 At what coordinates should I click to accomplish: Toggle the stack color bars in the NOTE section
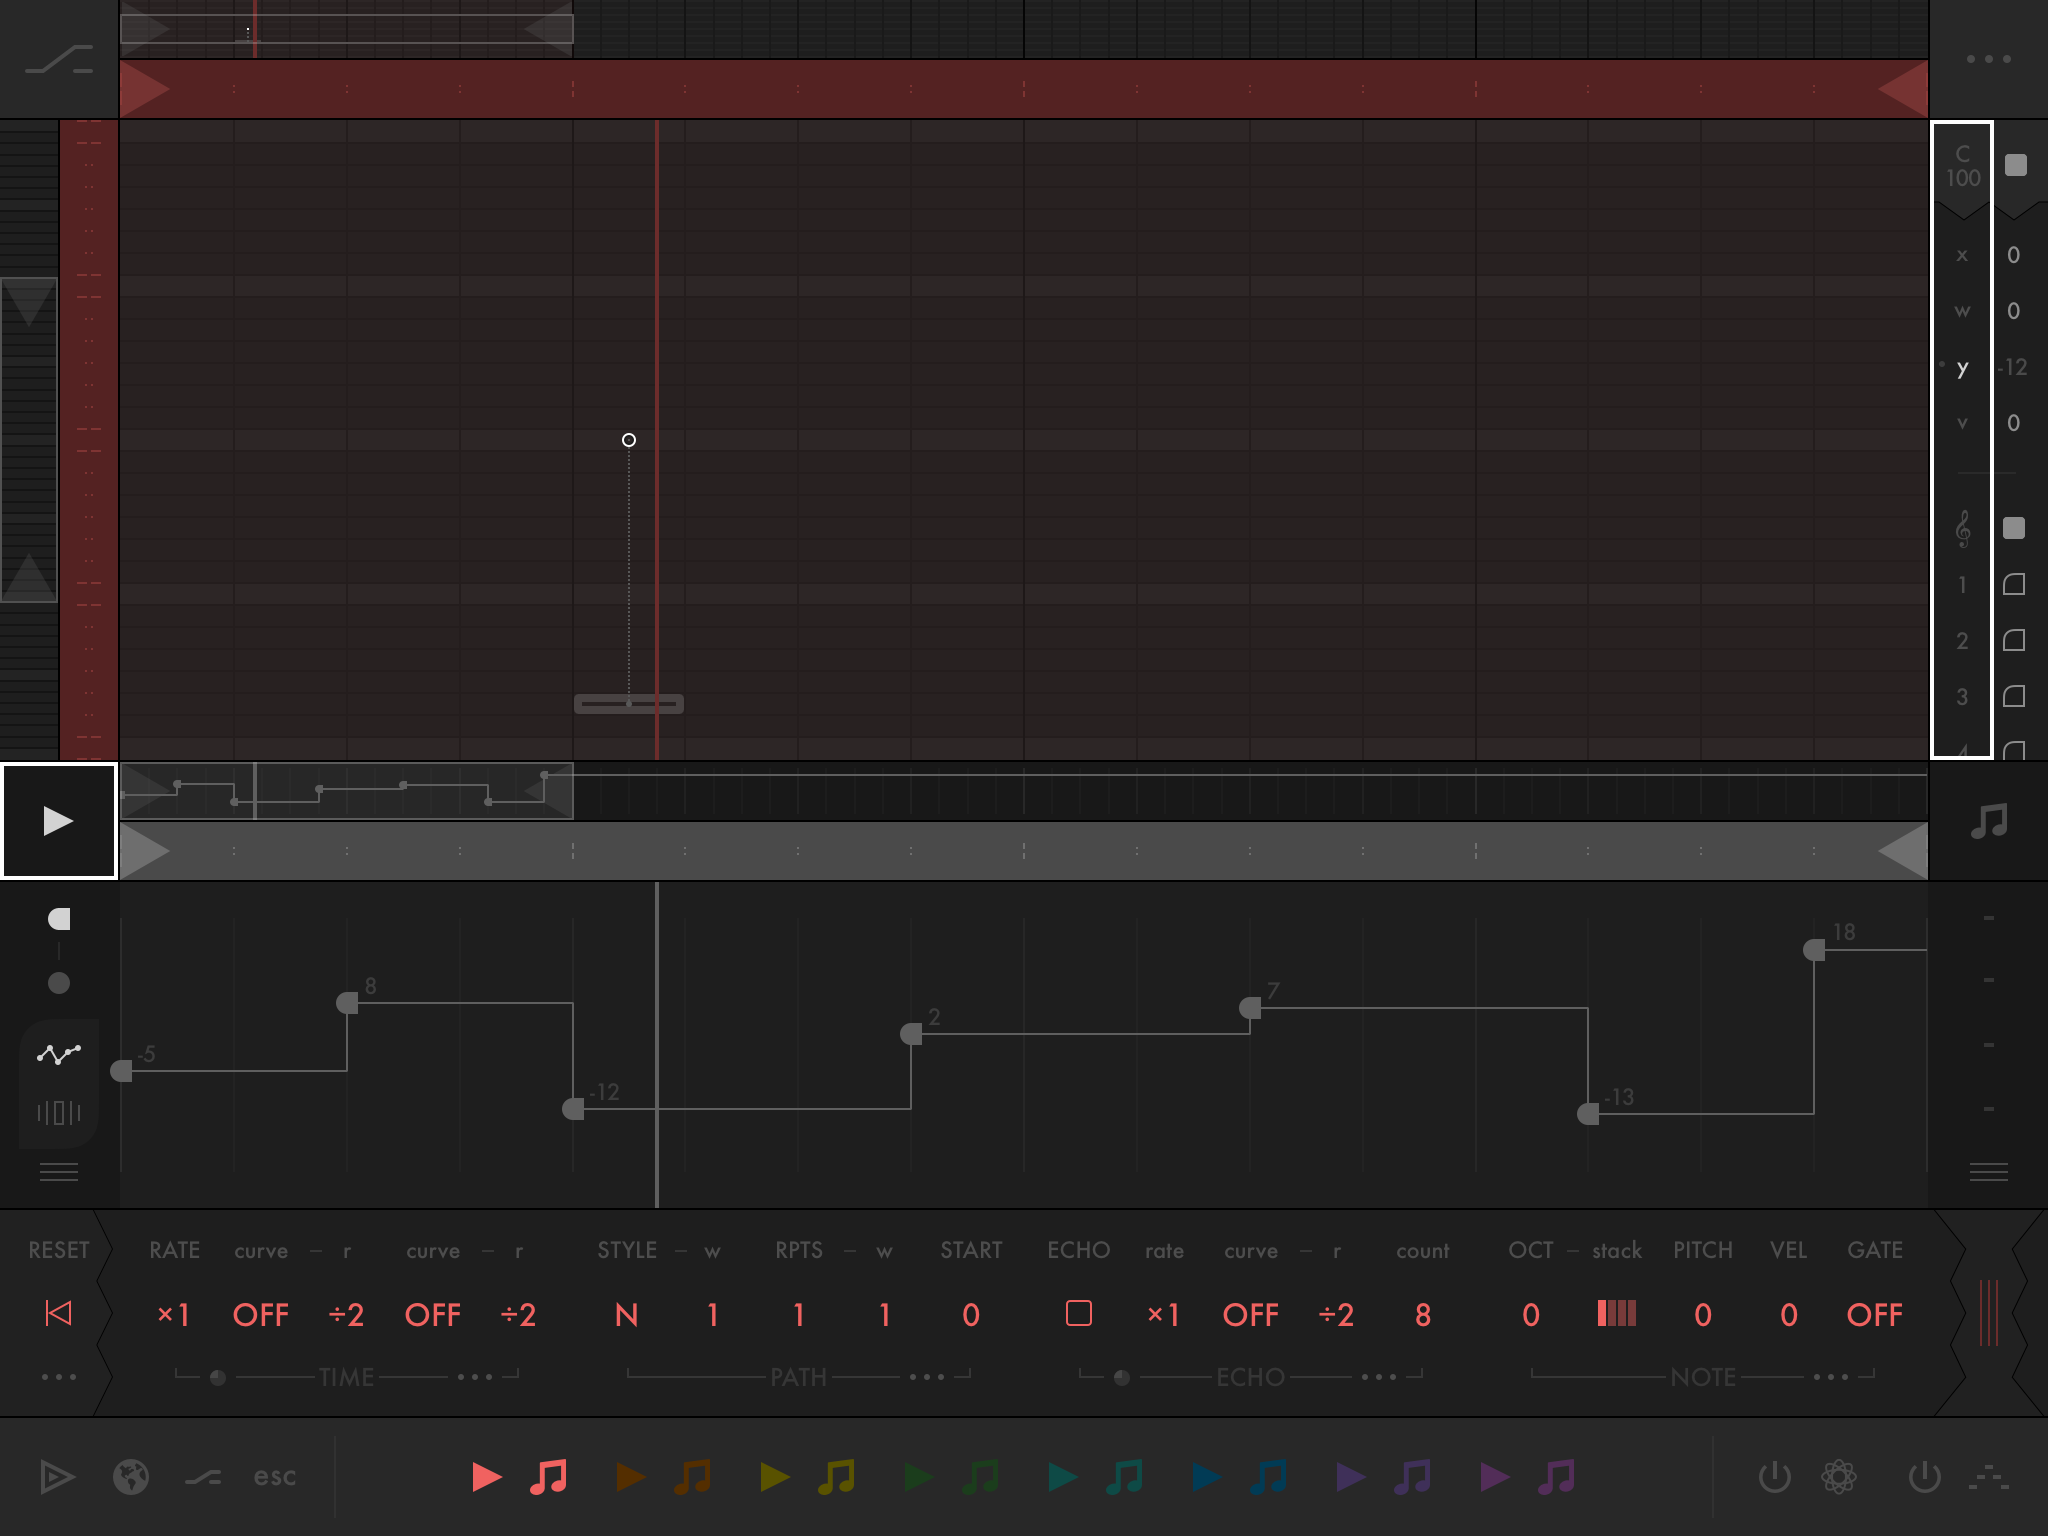(1618, 1314)
